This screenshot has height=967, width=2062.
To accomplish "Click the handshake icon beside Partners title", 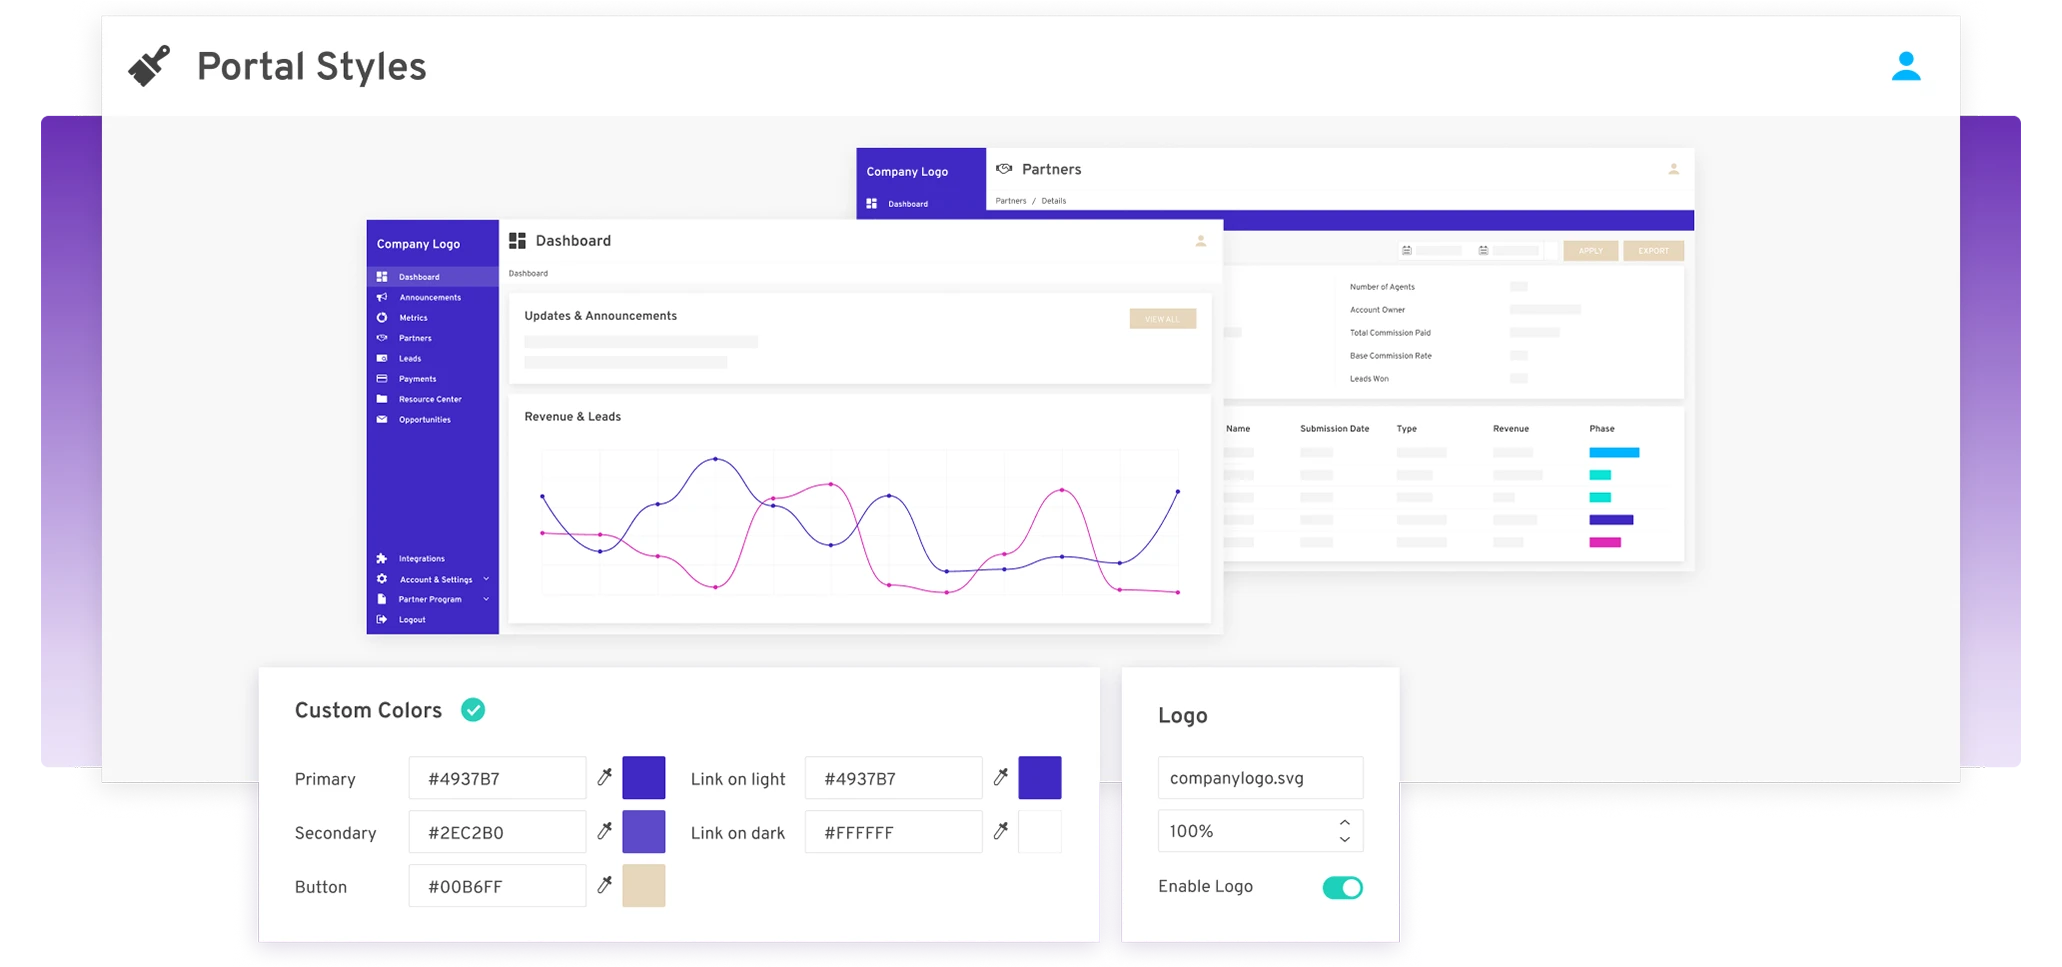I will pyautogui.click(x=1004, y=169).
